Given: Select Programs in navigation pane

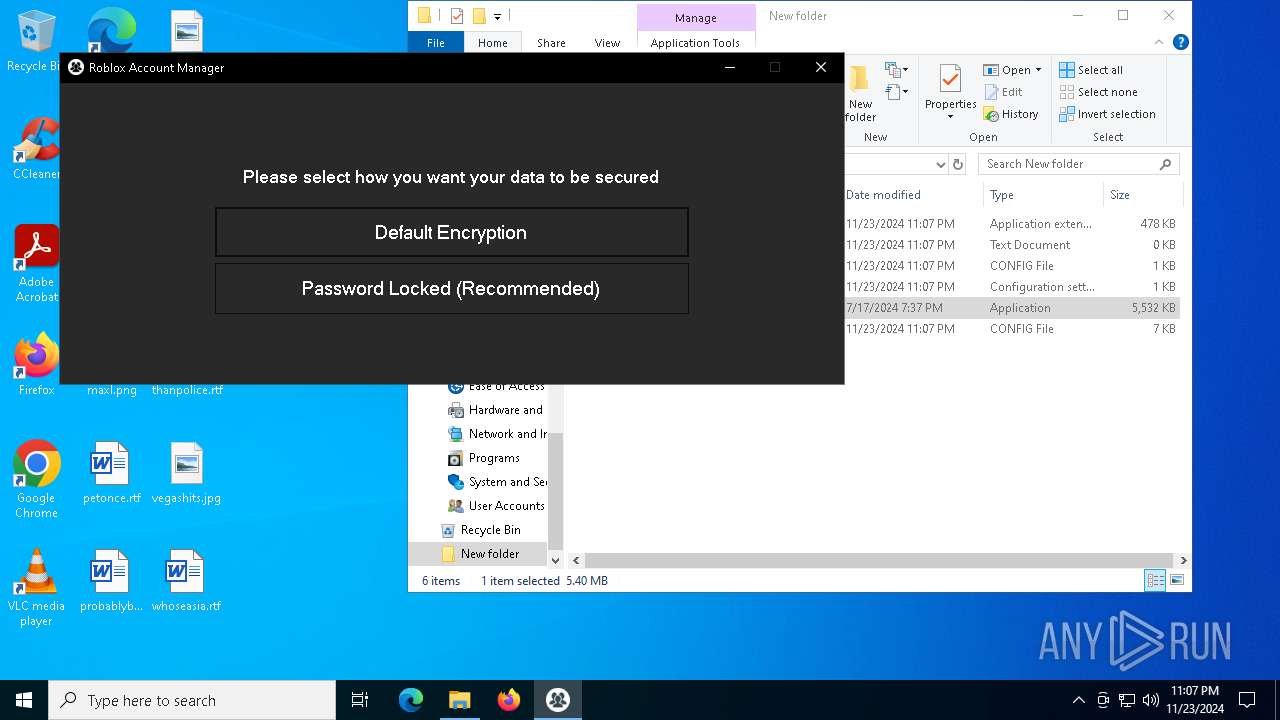Looking at the screenshot, I should tap(484, 458).
